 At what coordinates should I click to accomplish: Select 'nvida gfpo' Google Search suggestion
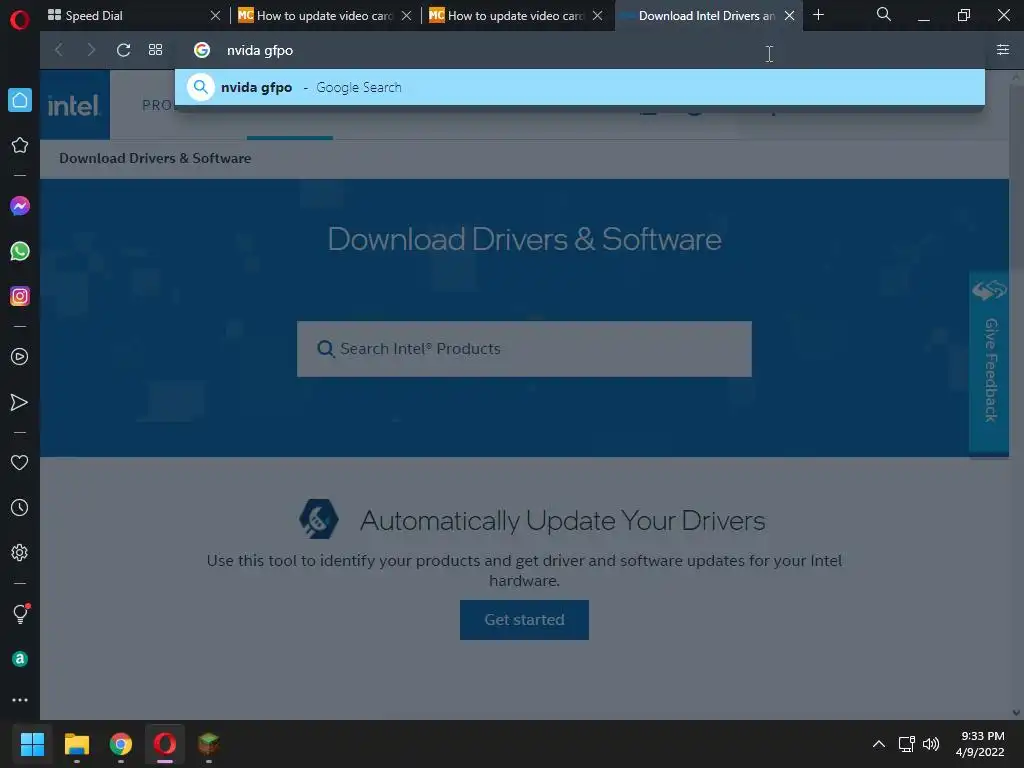point(580,87)
